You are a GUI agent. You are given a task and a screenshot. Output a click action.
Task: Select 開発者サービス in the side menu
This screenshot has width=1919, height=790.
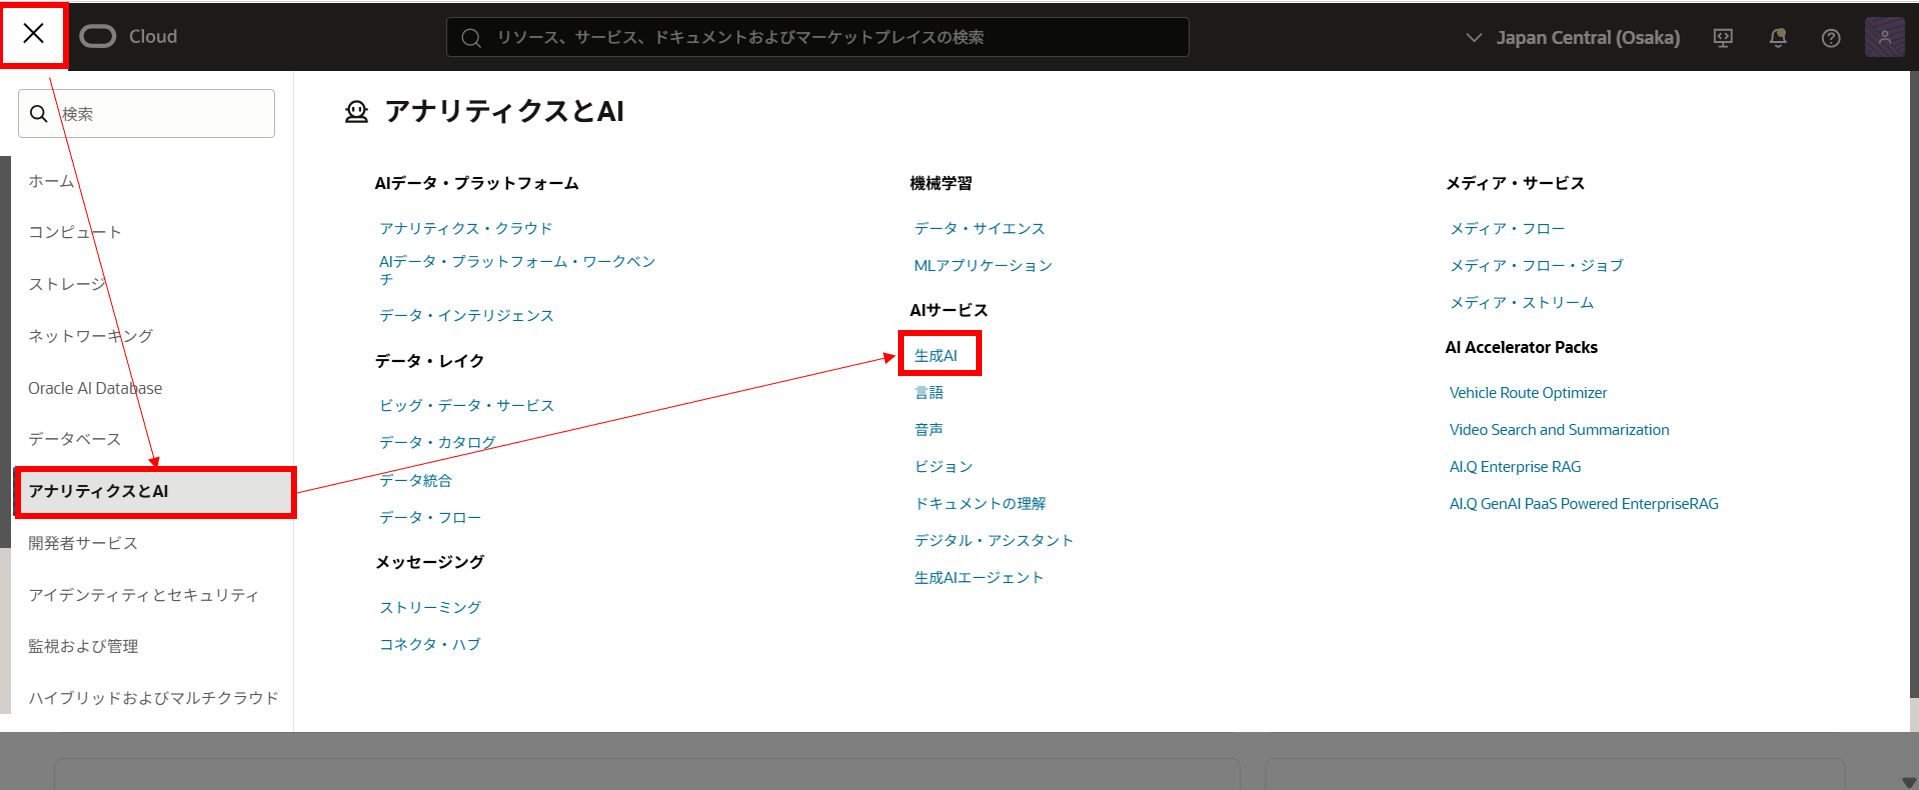[83, 543]
